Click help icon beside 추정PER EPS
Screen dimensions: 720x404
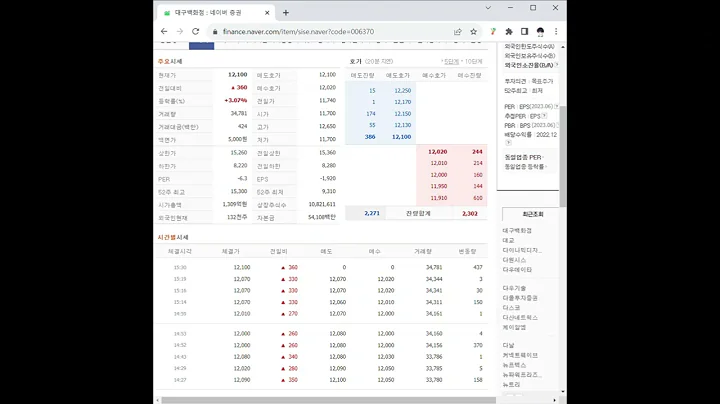[544, 116]
